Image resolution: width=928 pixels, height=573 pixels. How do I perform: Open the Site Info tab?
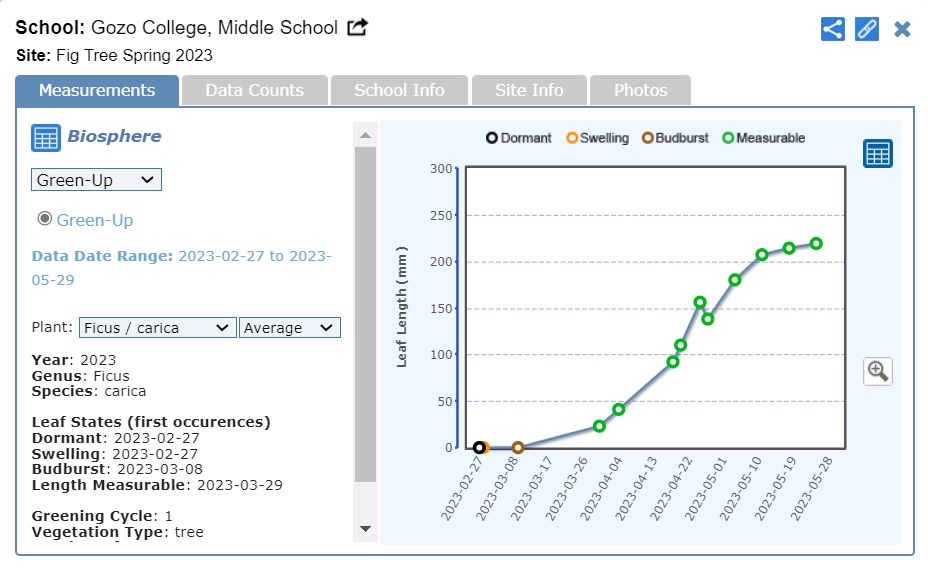pyautogui.click(x=529, y=90)
